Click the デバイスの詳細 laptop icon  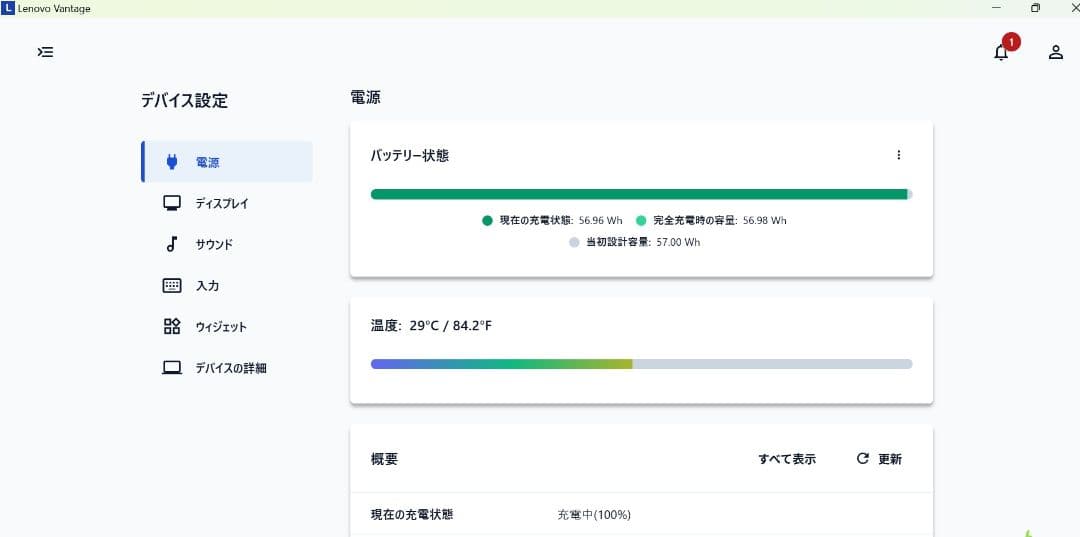(172, 368)
